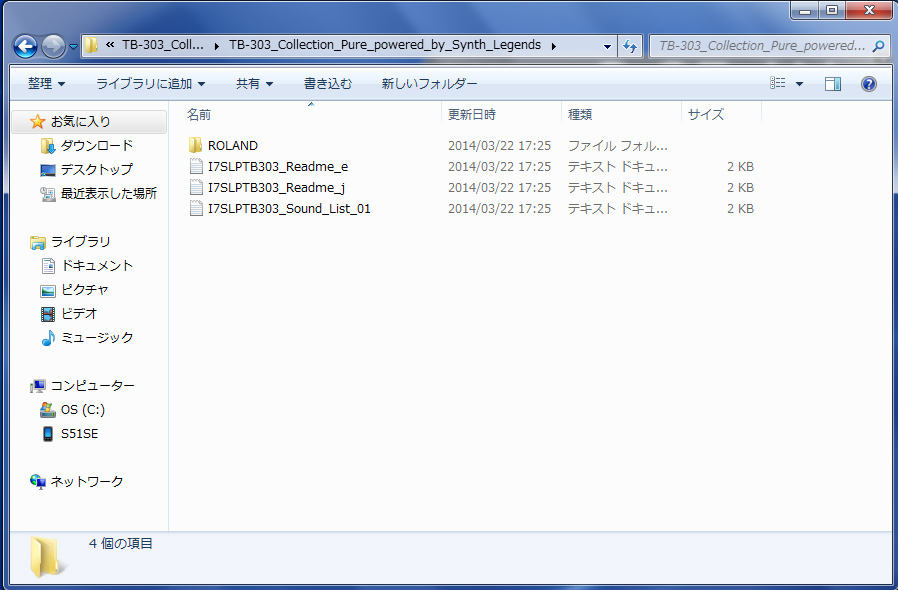
Task: Open ダウンロード in favorites
Action: click(97, 145)
